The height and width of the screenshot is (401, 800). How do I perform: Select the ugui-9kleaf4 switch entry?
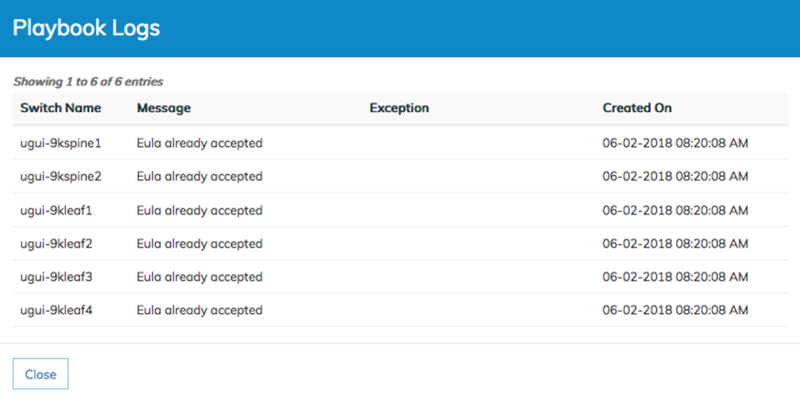point(56,310)
